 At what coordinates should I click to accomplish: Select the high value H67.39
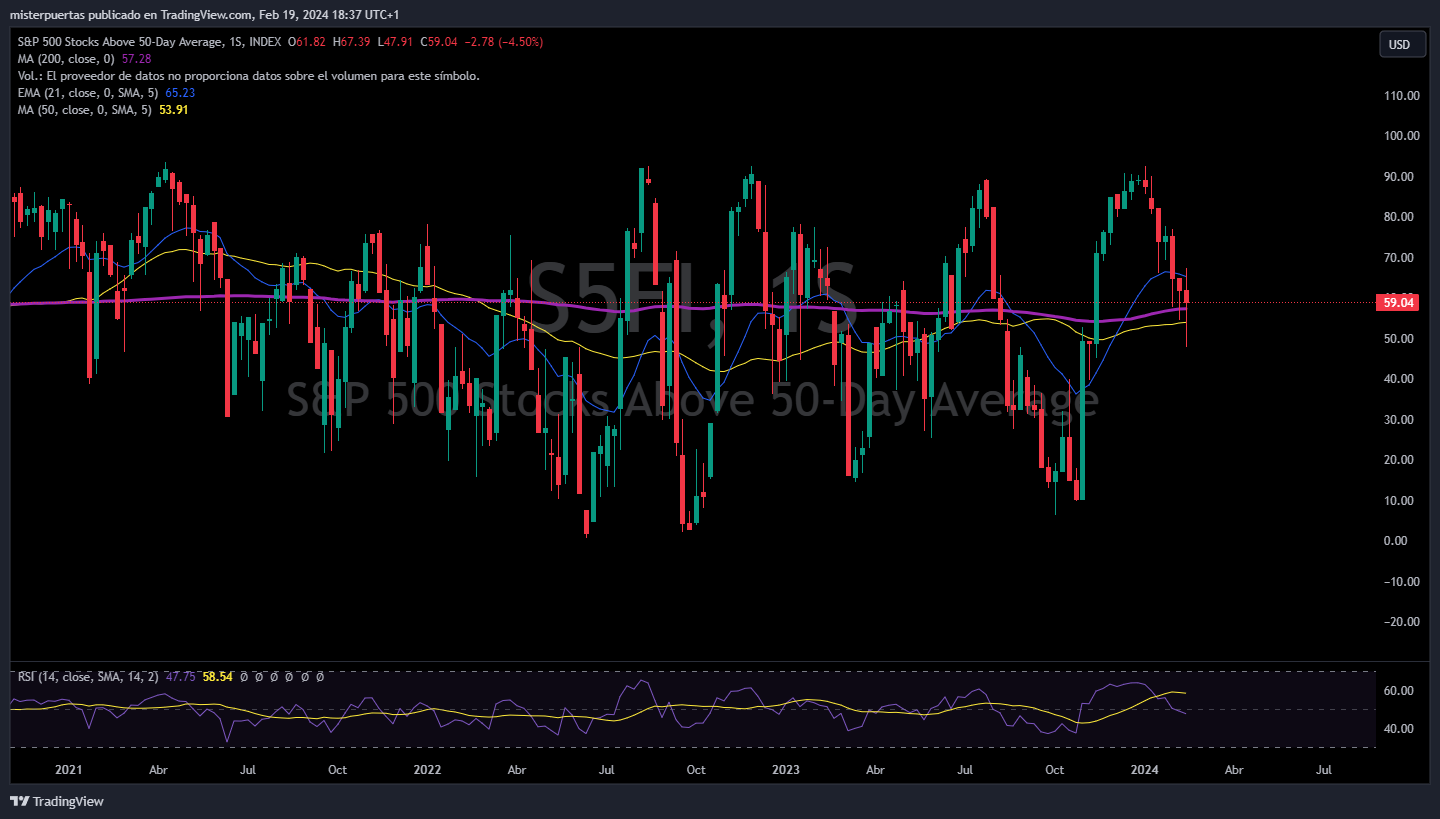point(353,42)
